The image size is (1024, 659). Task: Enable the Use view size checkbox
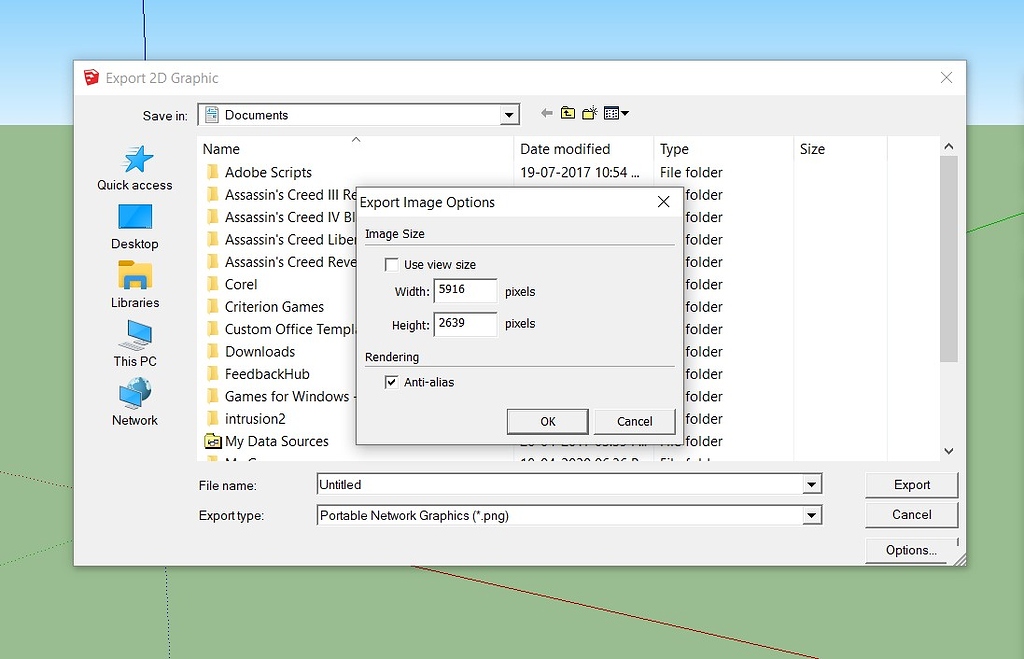click(391, 264)
